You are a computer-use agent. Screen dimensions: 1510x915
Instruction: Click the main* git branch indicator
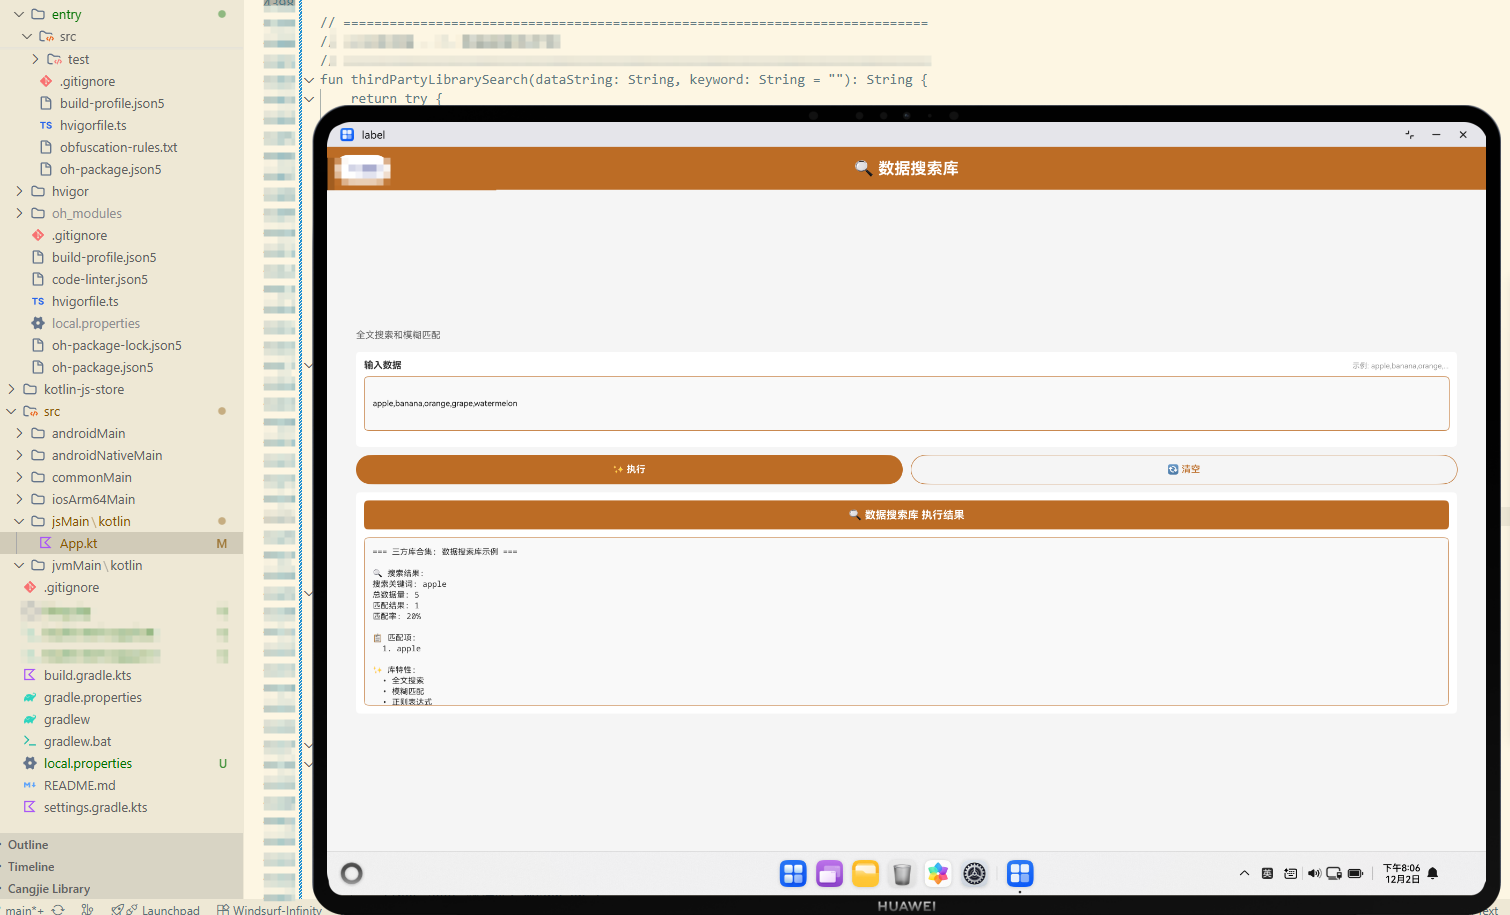pos(24,910)
